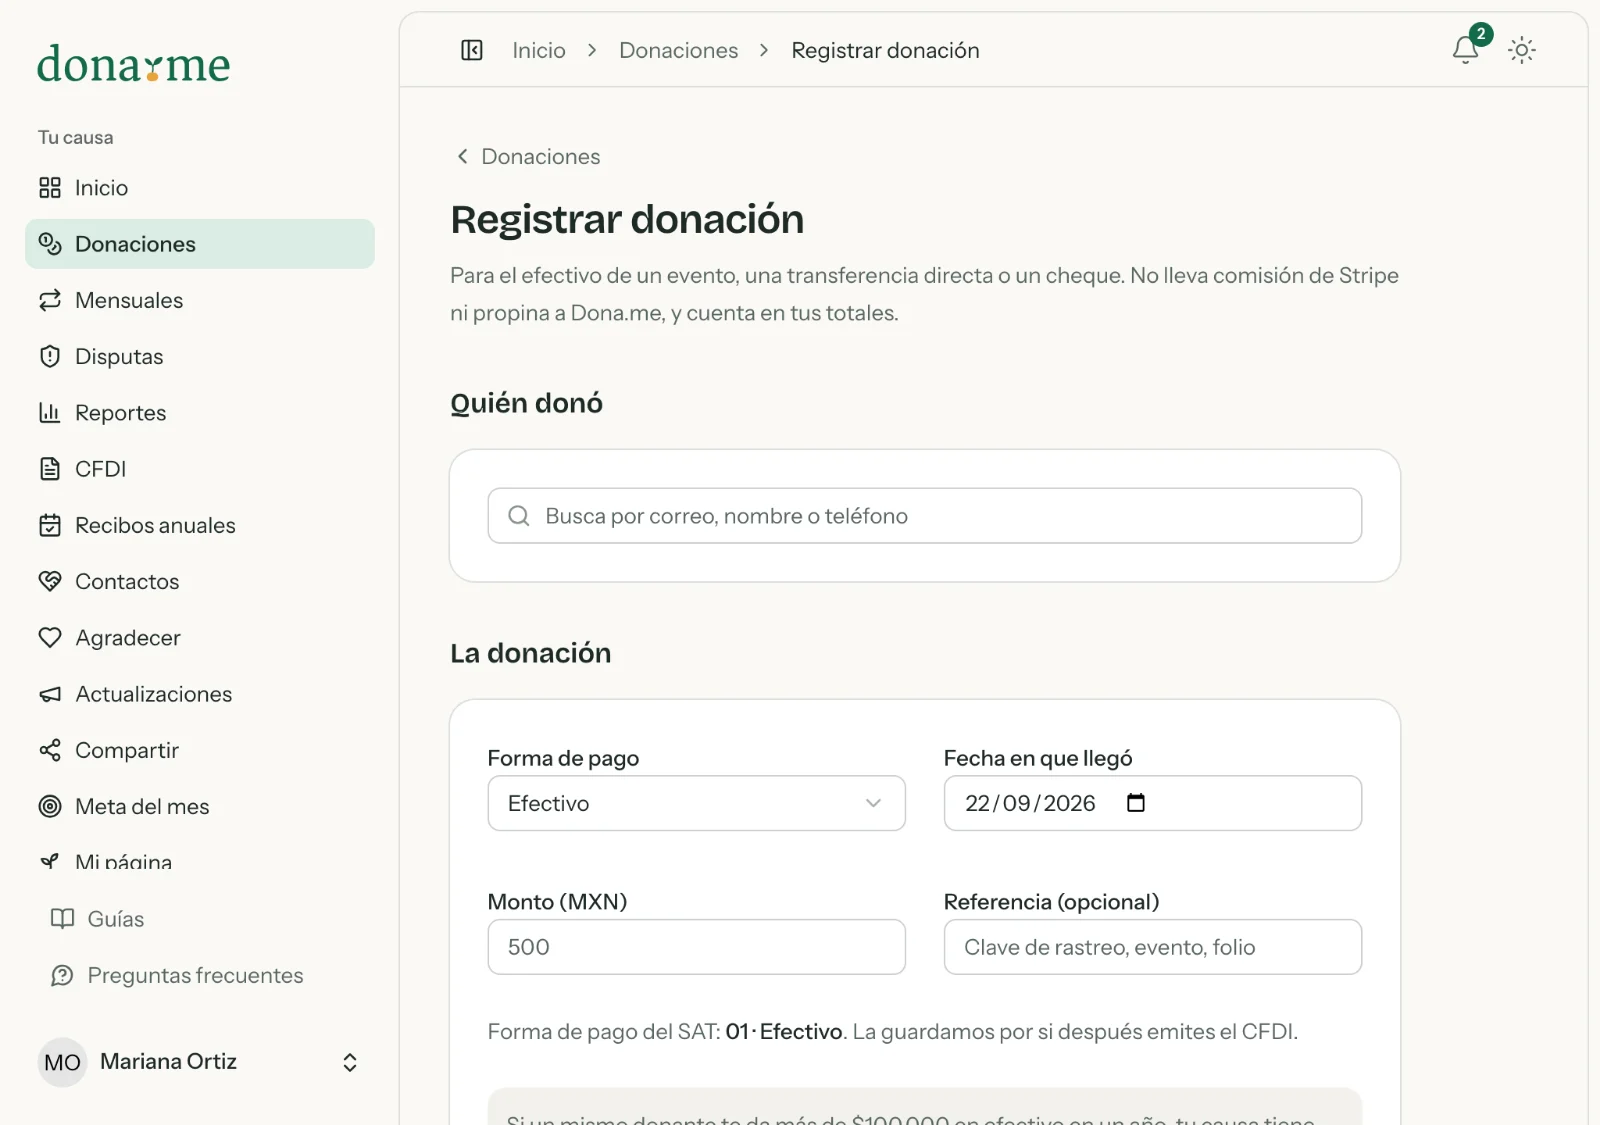Click the Compartir share icon
The width and height of the screenshot is (1600, 1125).
pos(50,750)
